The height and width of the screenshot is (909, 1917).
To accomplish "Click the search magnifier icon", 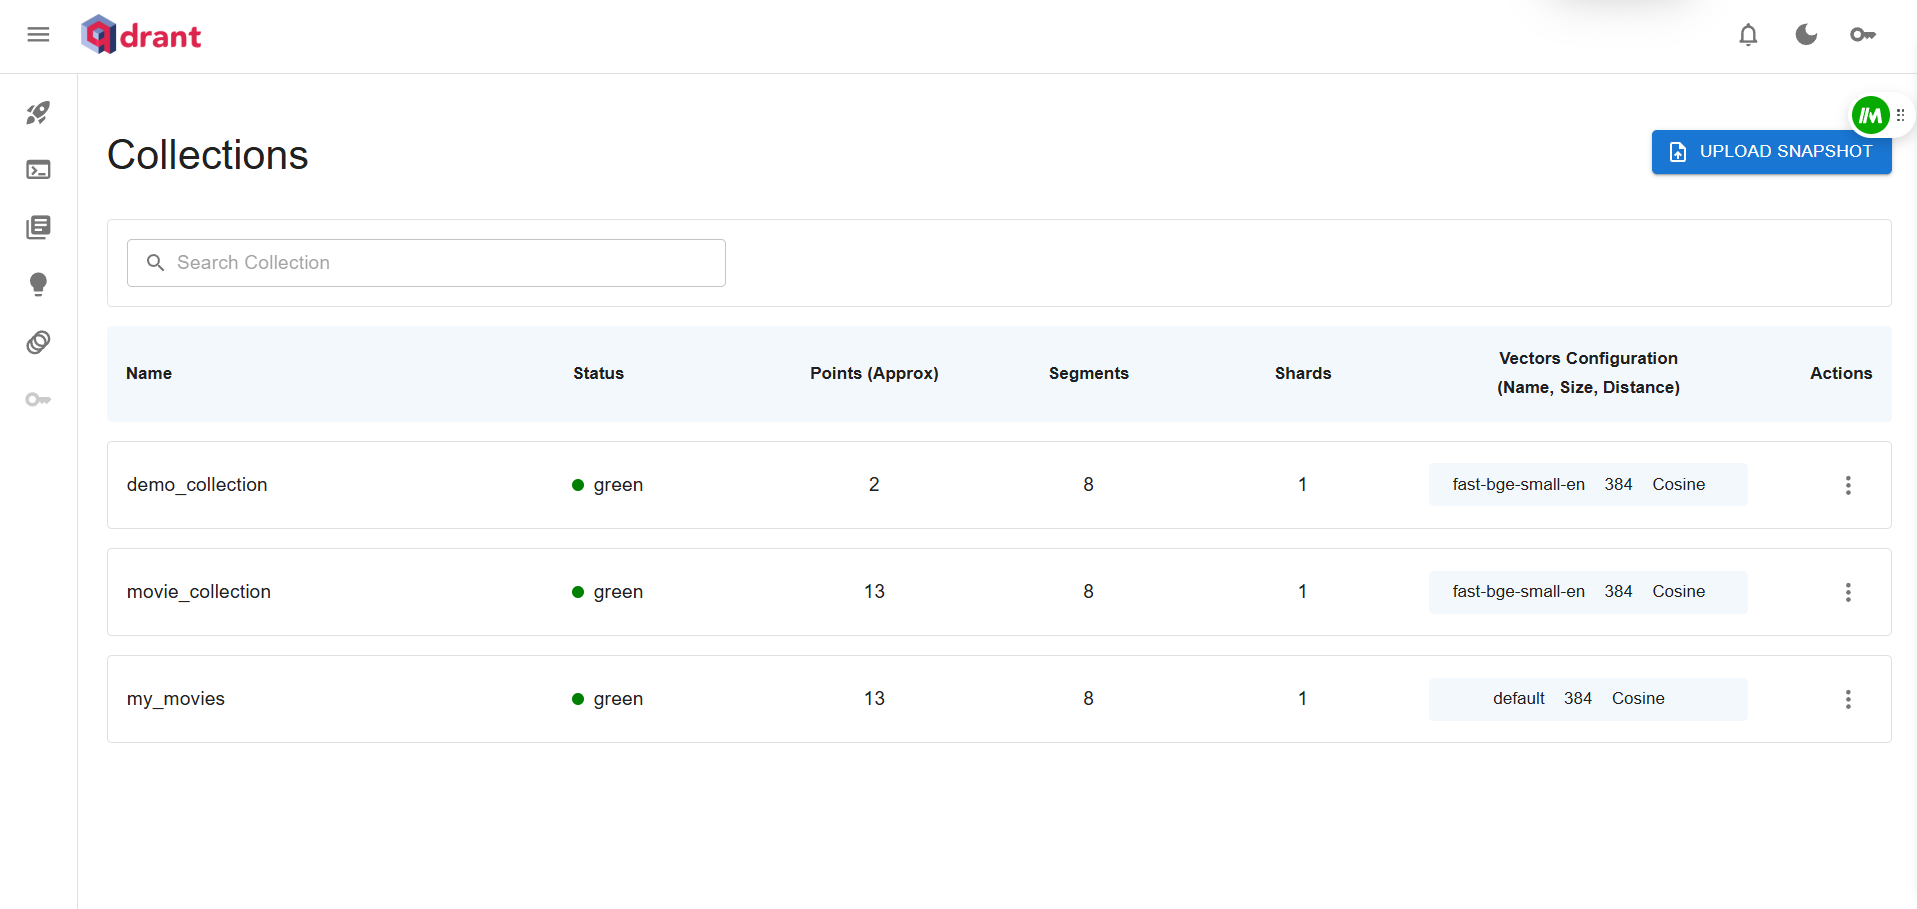I will [155, 263].
